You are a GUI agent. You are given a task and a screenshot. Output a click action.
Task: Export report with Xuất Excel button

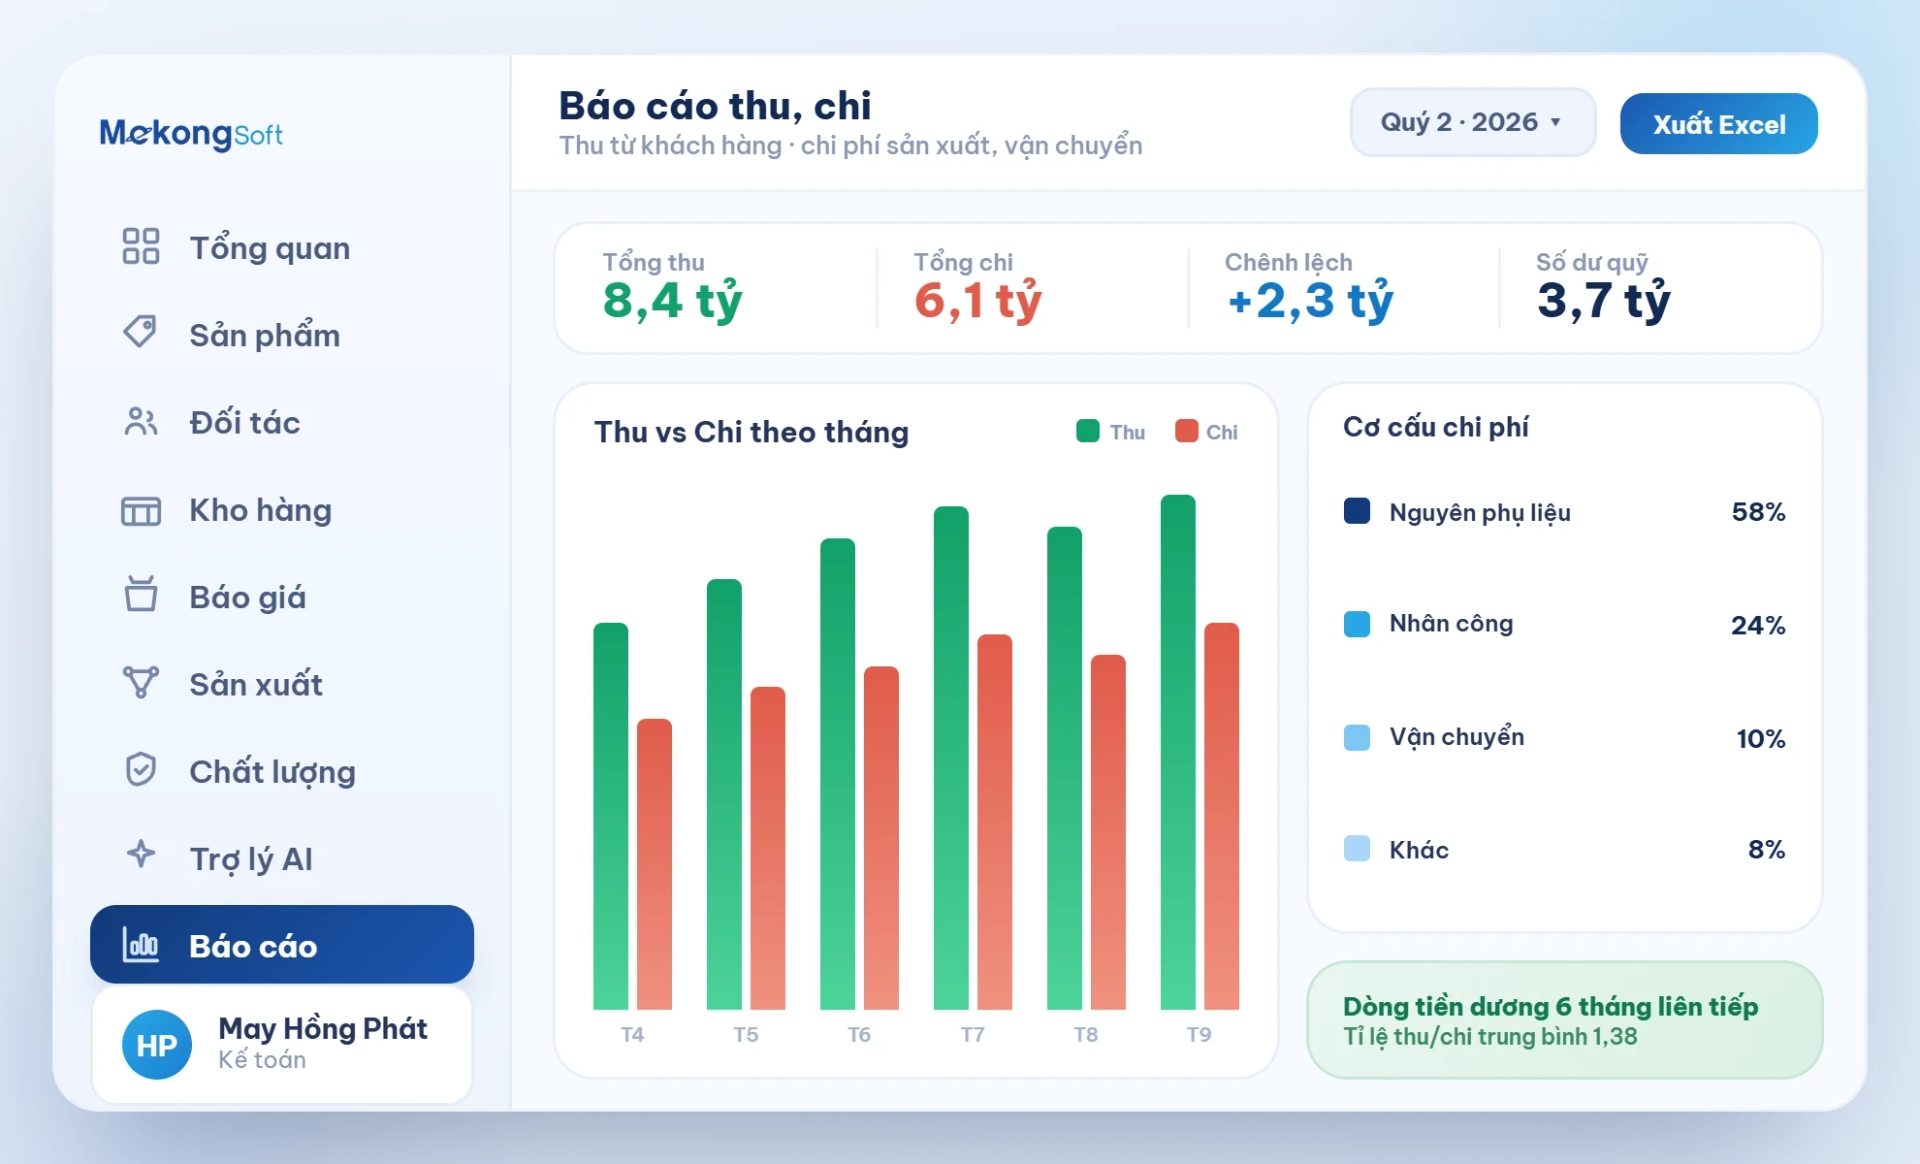(x=1718, y=124)
